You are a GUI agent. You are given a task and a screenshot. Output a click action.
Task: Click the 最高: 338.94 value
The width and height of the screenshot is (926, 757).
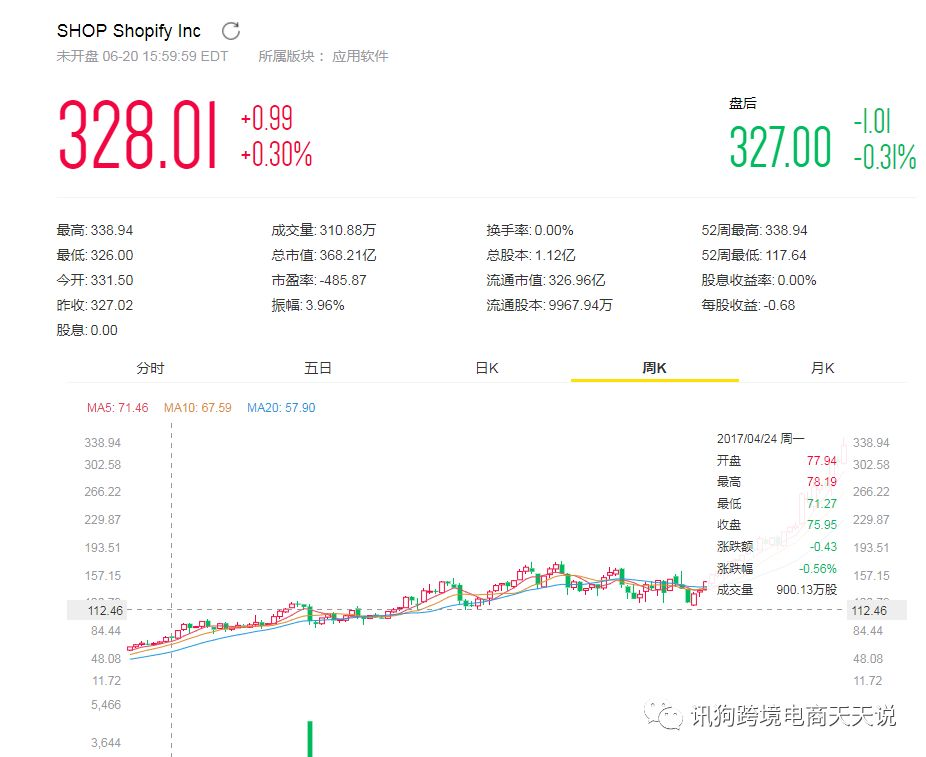tap(94, 230)
